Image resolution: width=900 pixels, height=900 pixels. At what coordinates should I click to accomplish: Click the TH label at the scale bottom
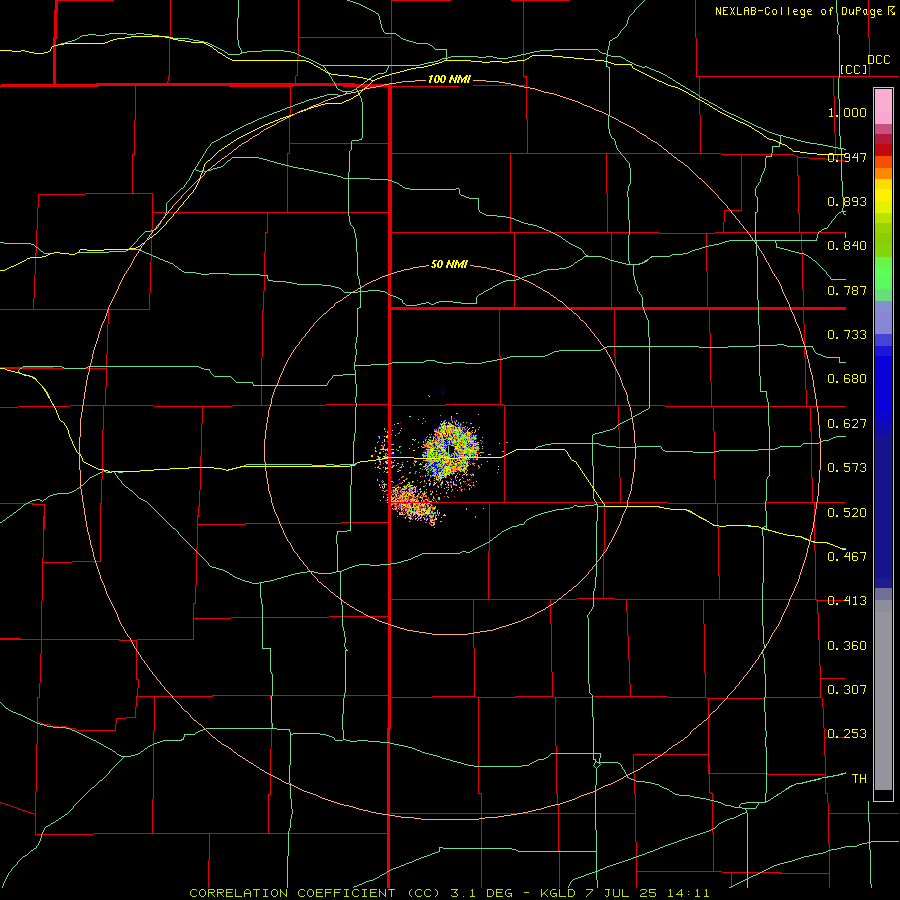(x=859, y=778)
